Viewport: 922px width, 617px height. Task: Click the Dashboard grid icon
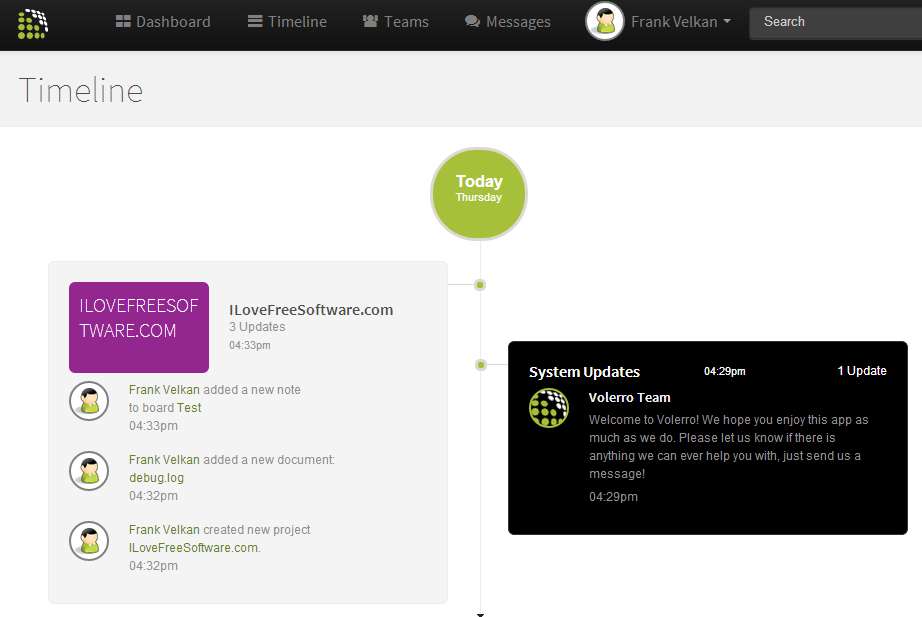123,22
